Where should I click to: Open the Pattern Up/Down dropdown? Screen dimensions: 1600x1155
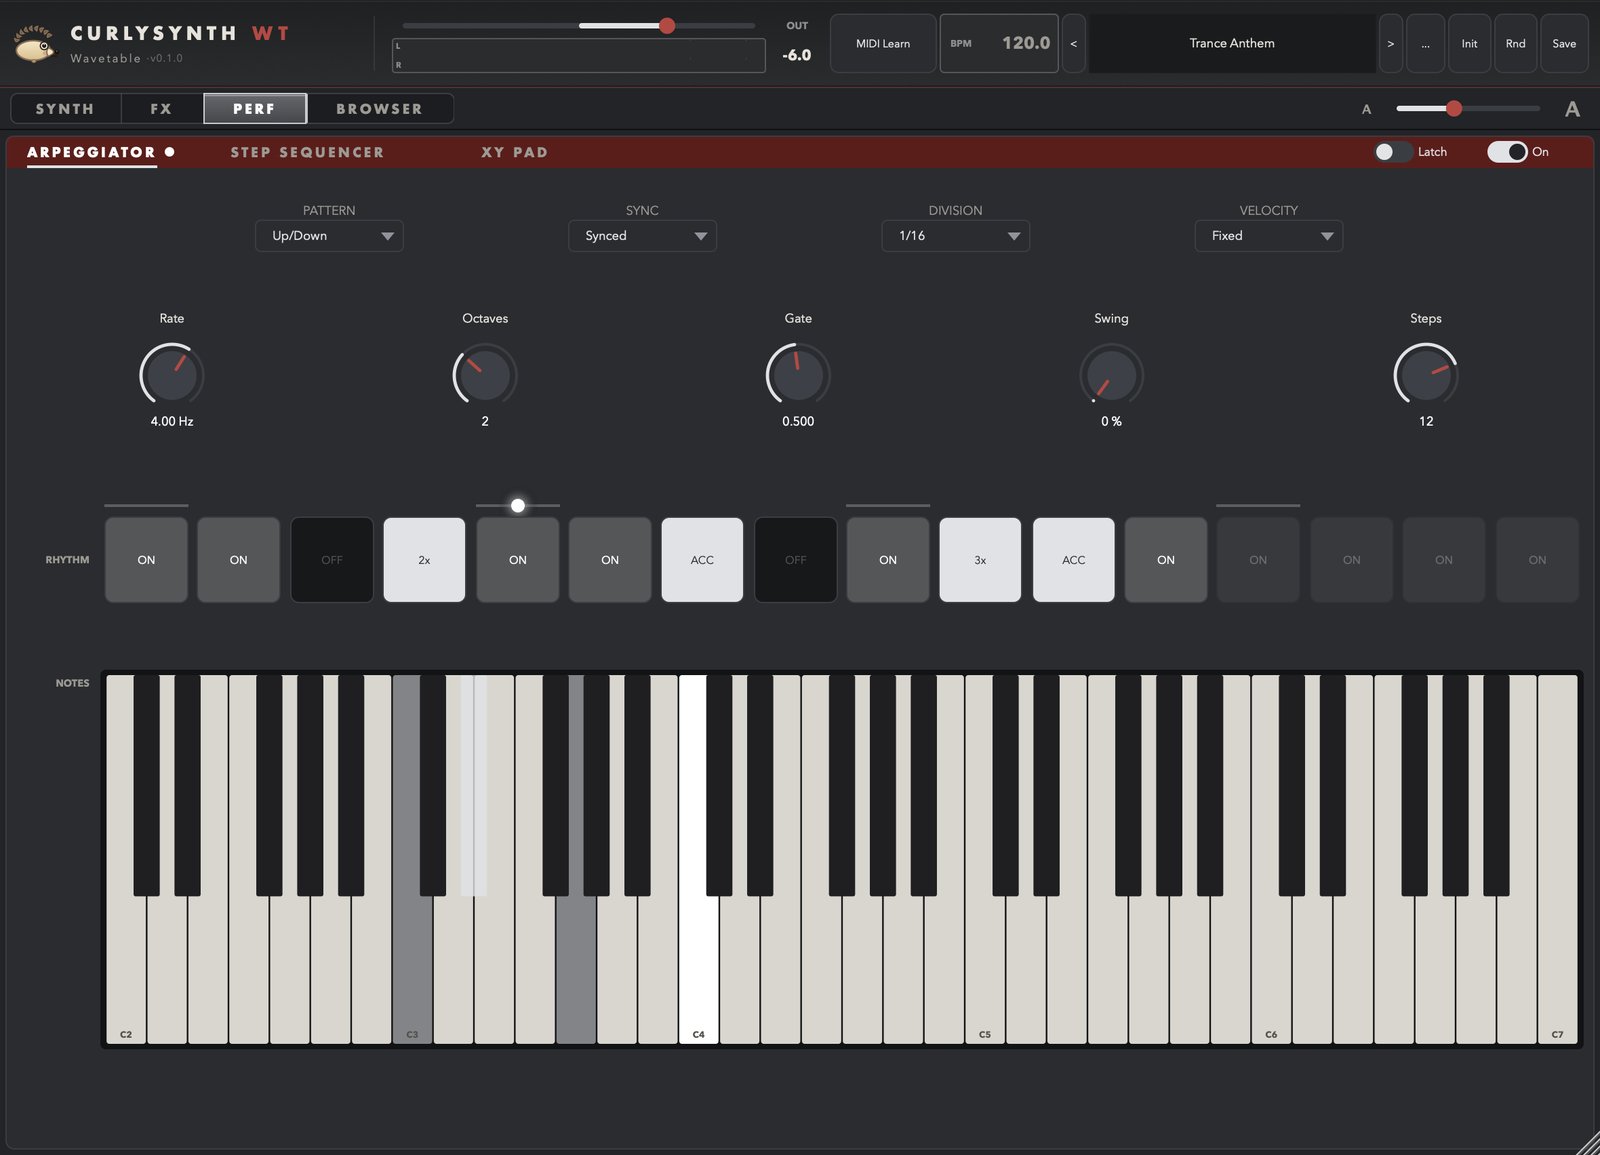coord(329,236)
